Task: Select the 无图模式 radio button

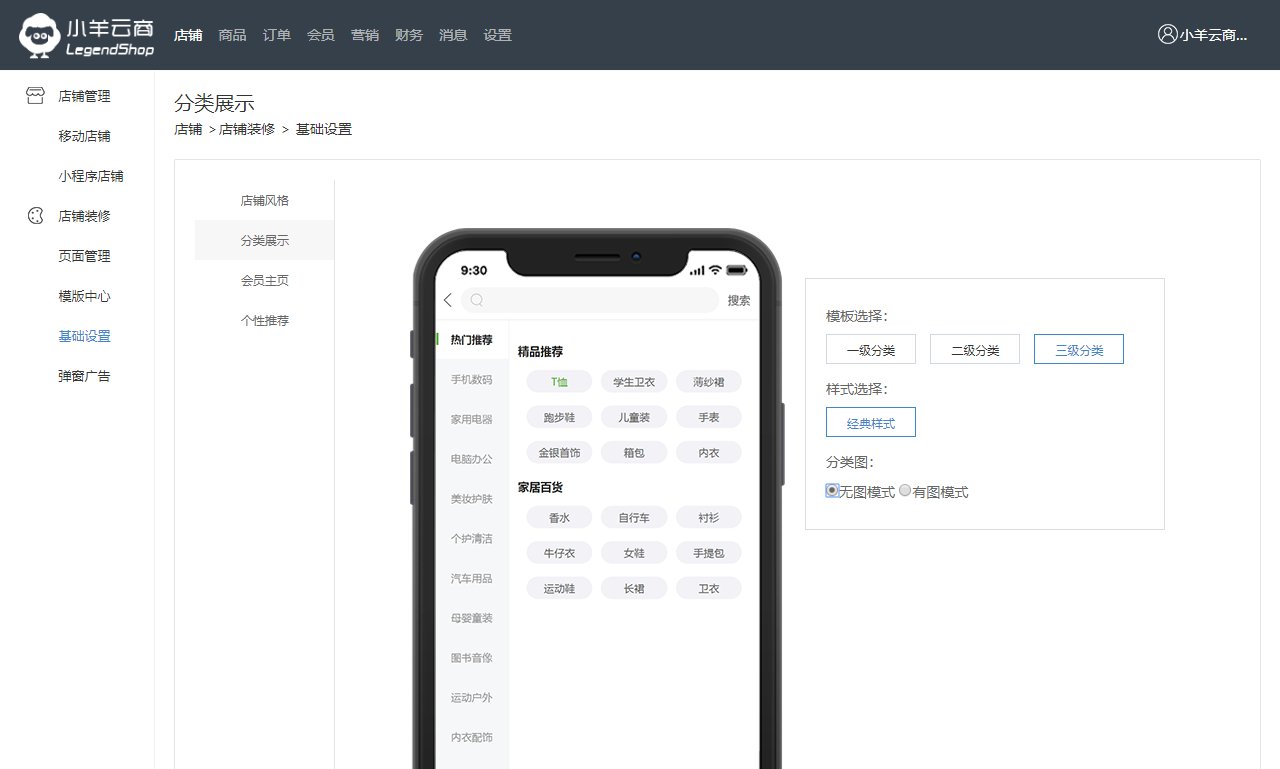Action: pyautogui.click(x=832, y=491)
